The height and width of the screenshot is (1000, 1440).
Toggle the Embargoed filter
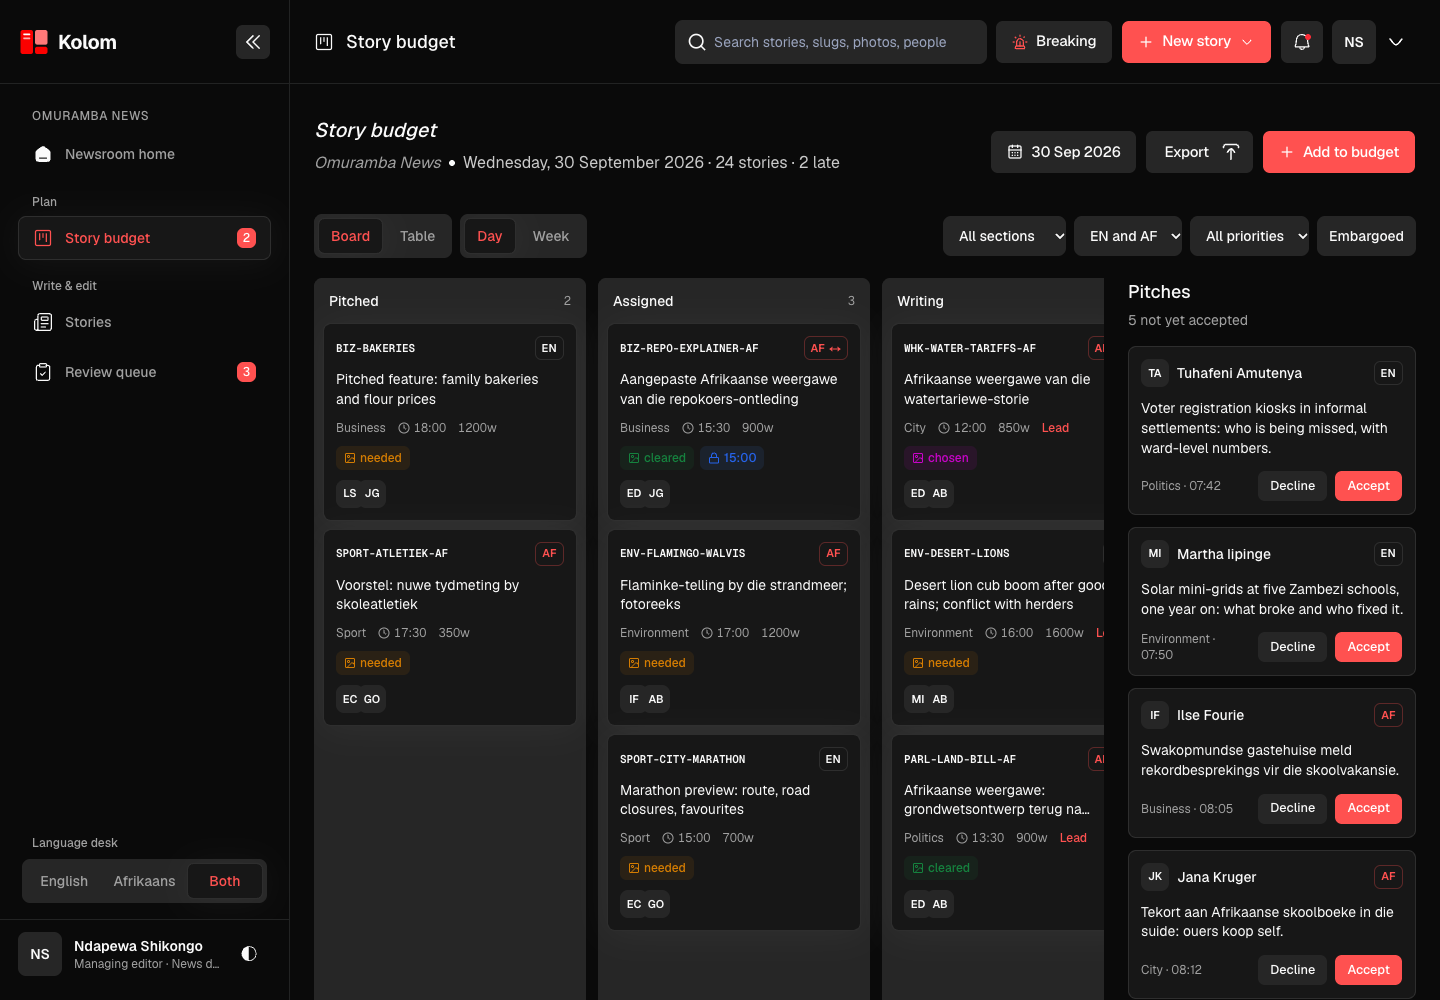click(x=1366, y=236)
